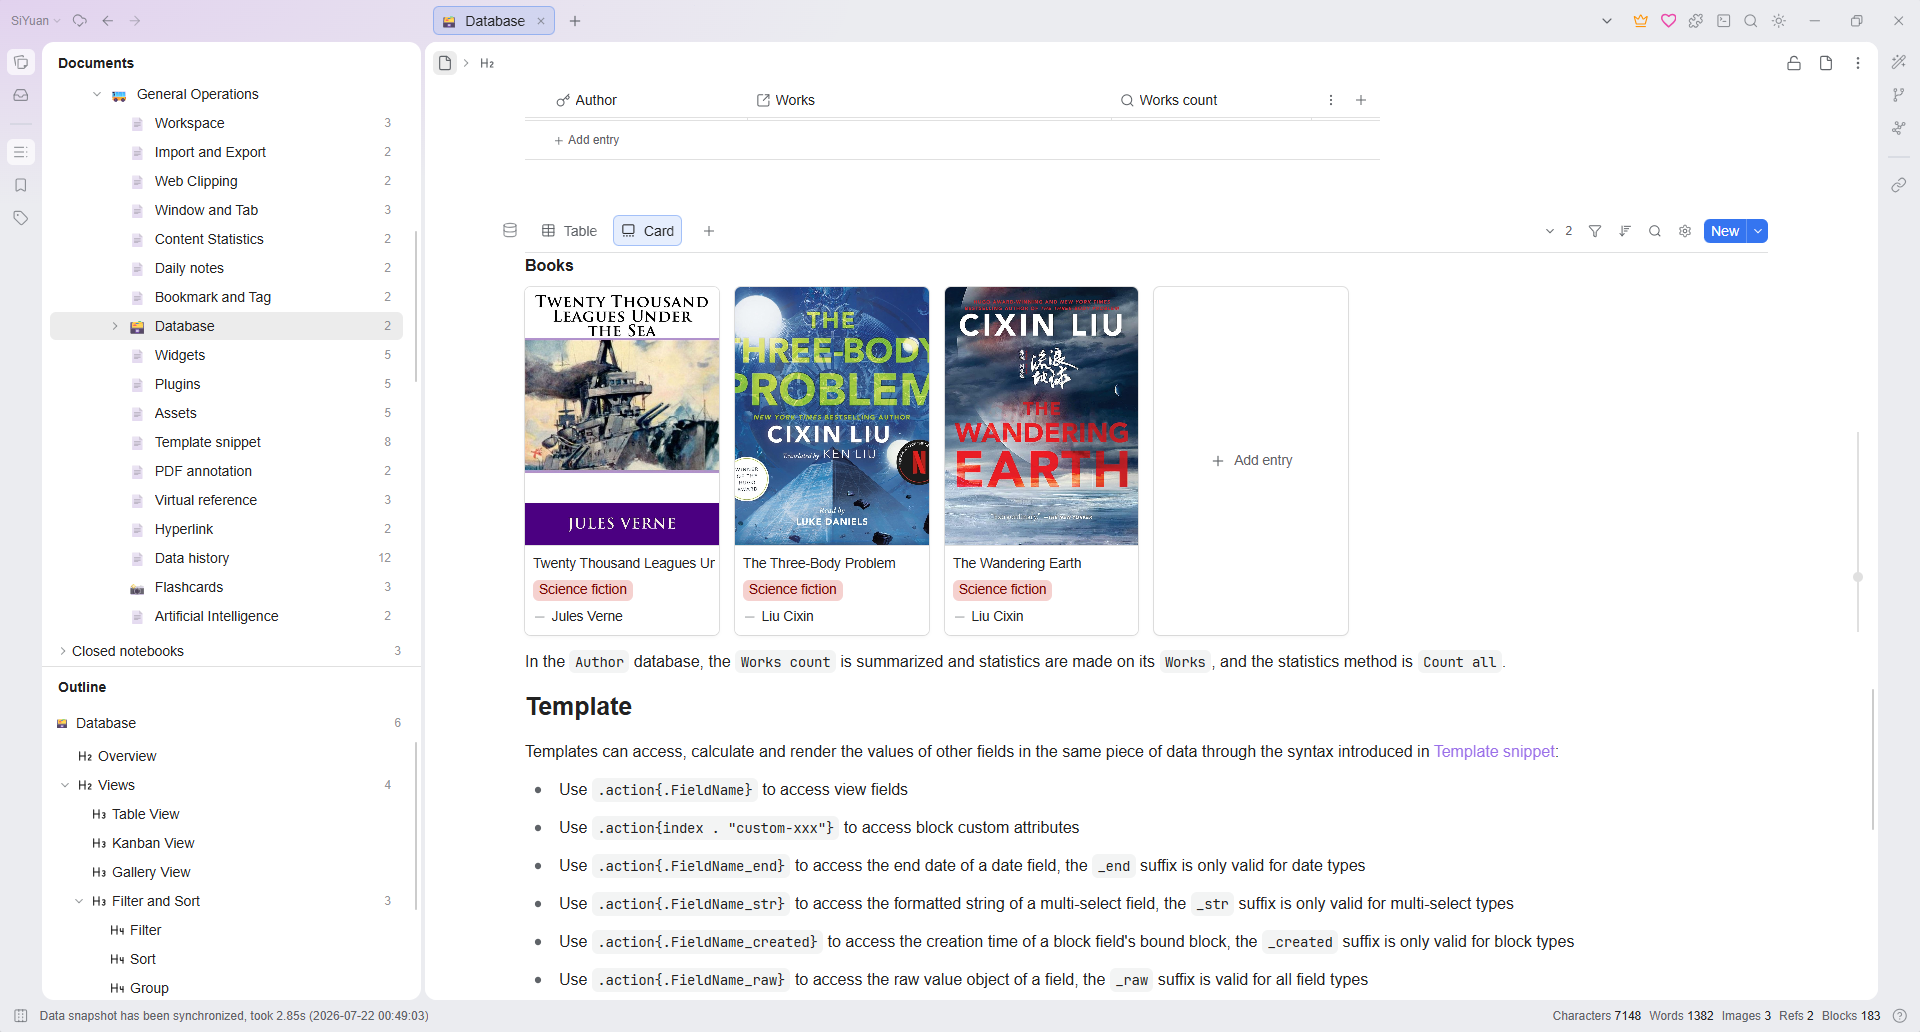
Task: Collapse the Views heading in Outline
Action: click(x=65, y=785)
